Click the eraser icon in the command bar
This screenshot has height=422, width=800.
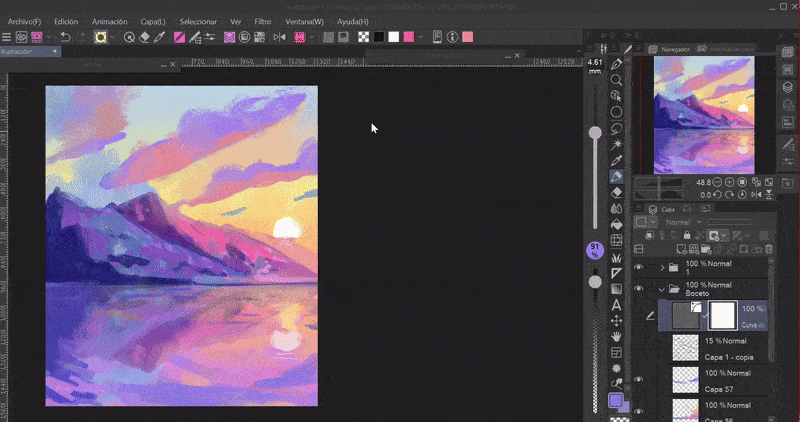144,37
